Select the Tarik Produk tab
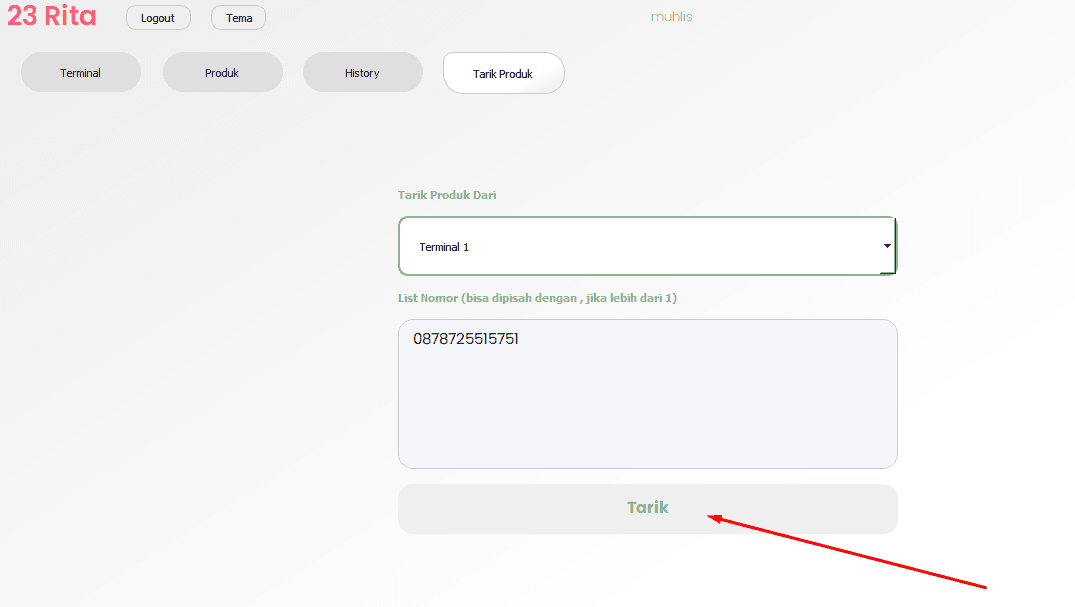1075x607 pixels. 503,74
